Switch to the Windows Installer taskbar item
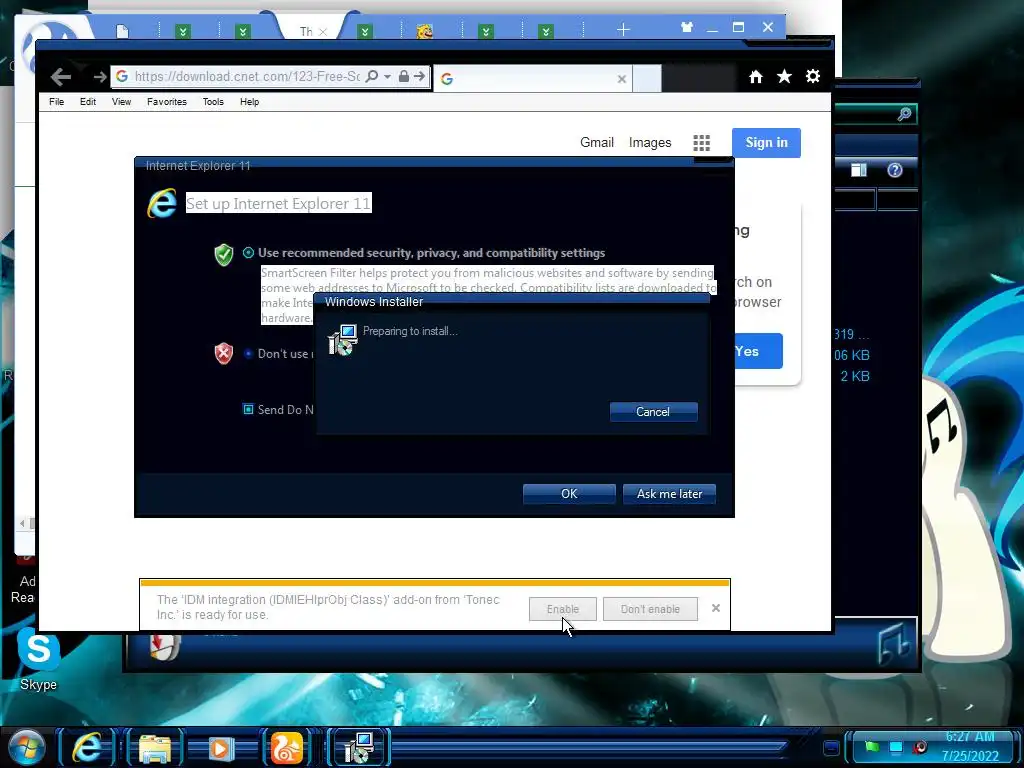 coord(359,748)
